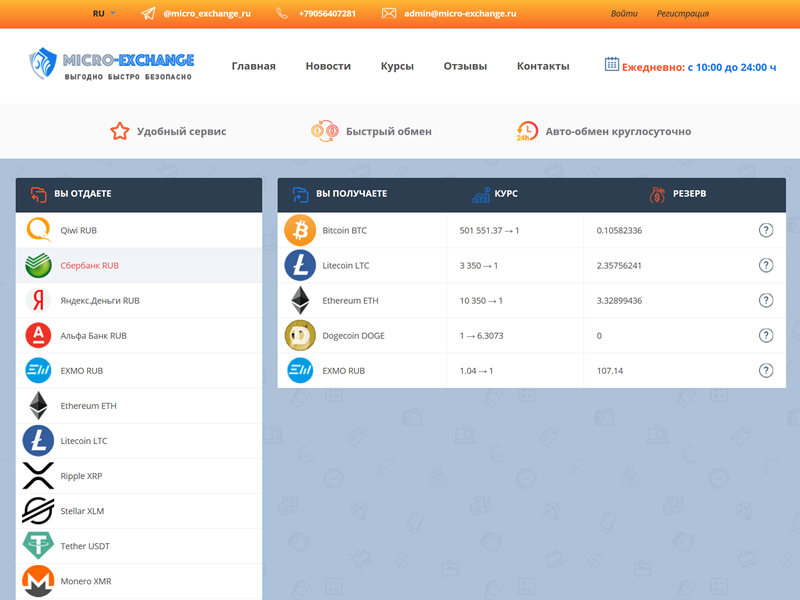Click the Bitcoin BTC orange icon

coord(300,230)
